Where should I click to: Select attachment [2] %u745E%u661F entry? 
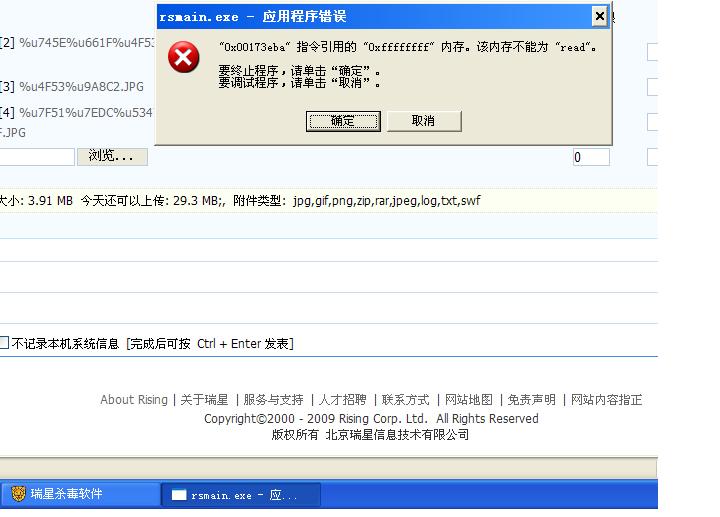pos(77,43)
